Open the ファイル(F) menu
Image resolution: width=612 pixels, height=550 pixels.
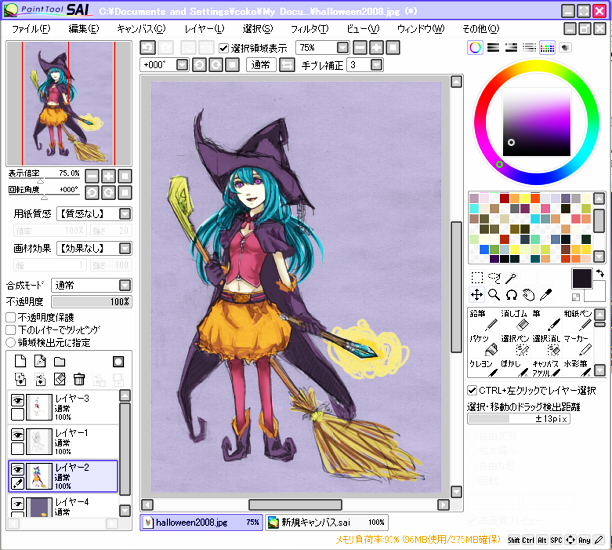tap(31, 28)
